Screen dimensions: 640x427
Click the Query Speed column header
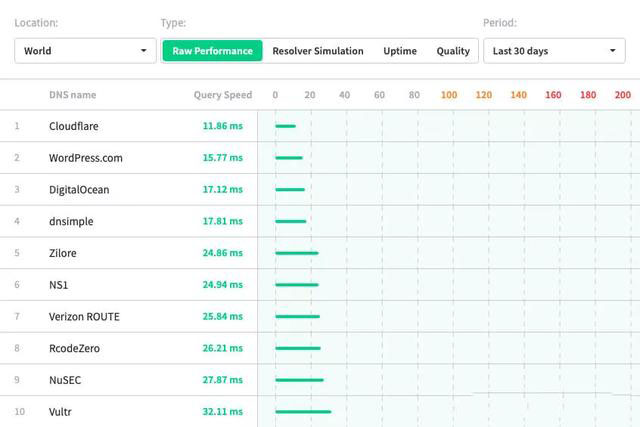223,95
